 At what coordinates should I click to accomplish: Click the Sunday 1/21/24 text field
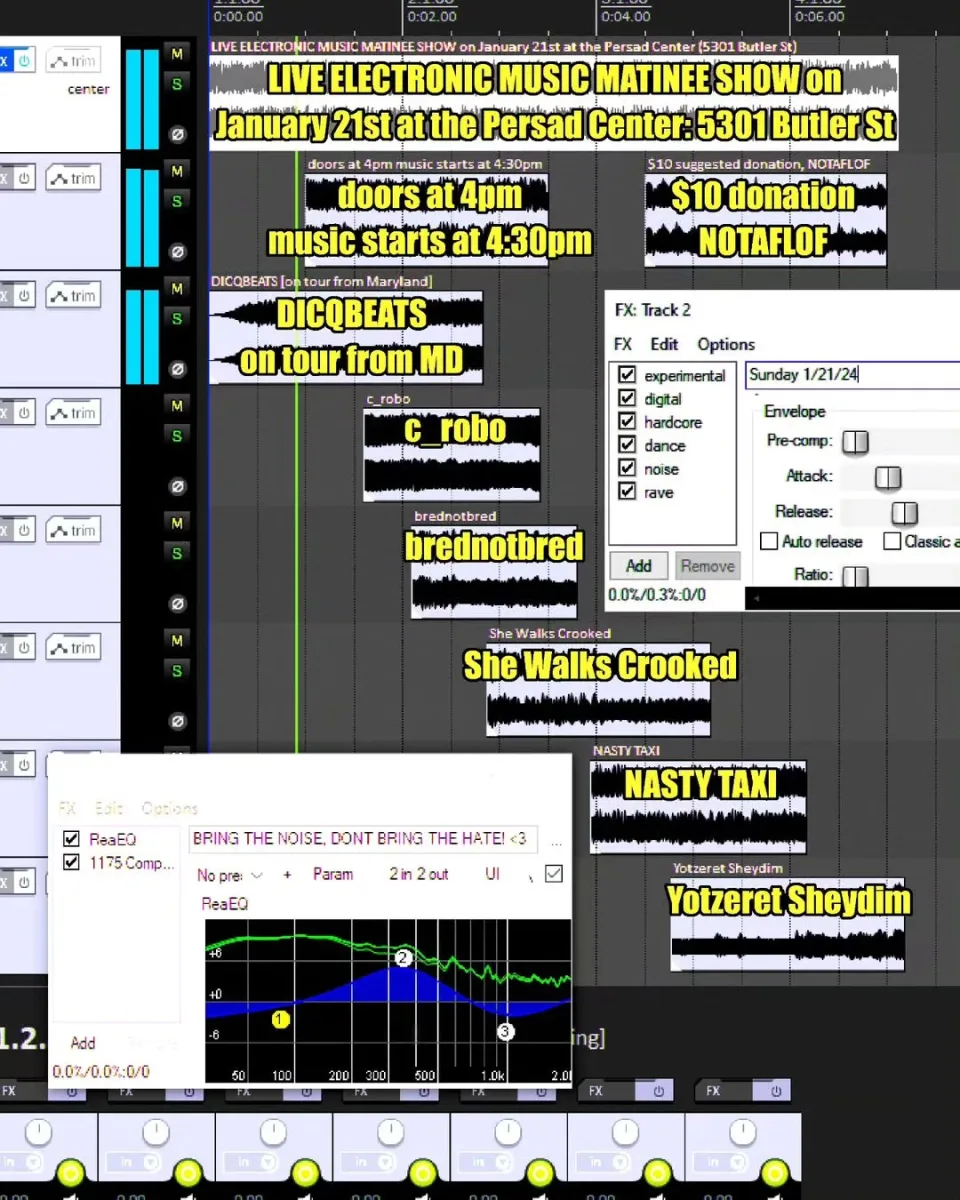853,375
